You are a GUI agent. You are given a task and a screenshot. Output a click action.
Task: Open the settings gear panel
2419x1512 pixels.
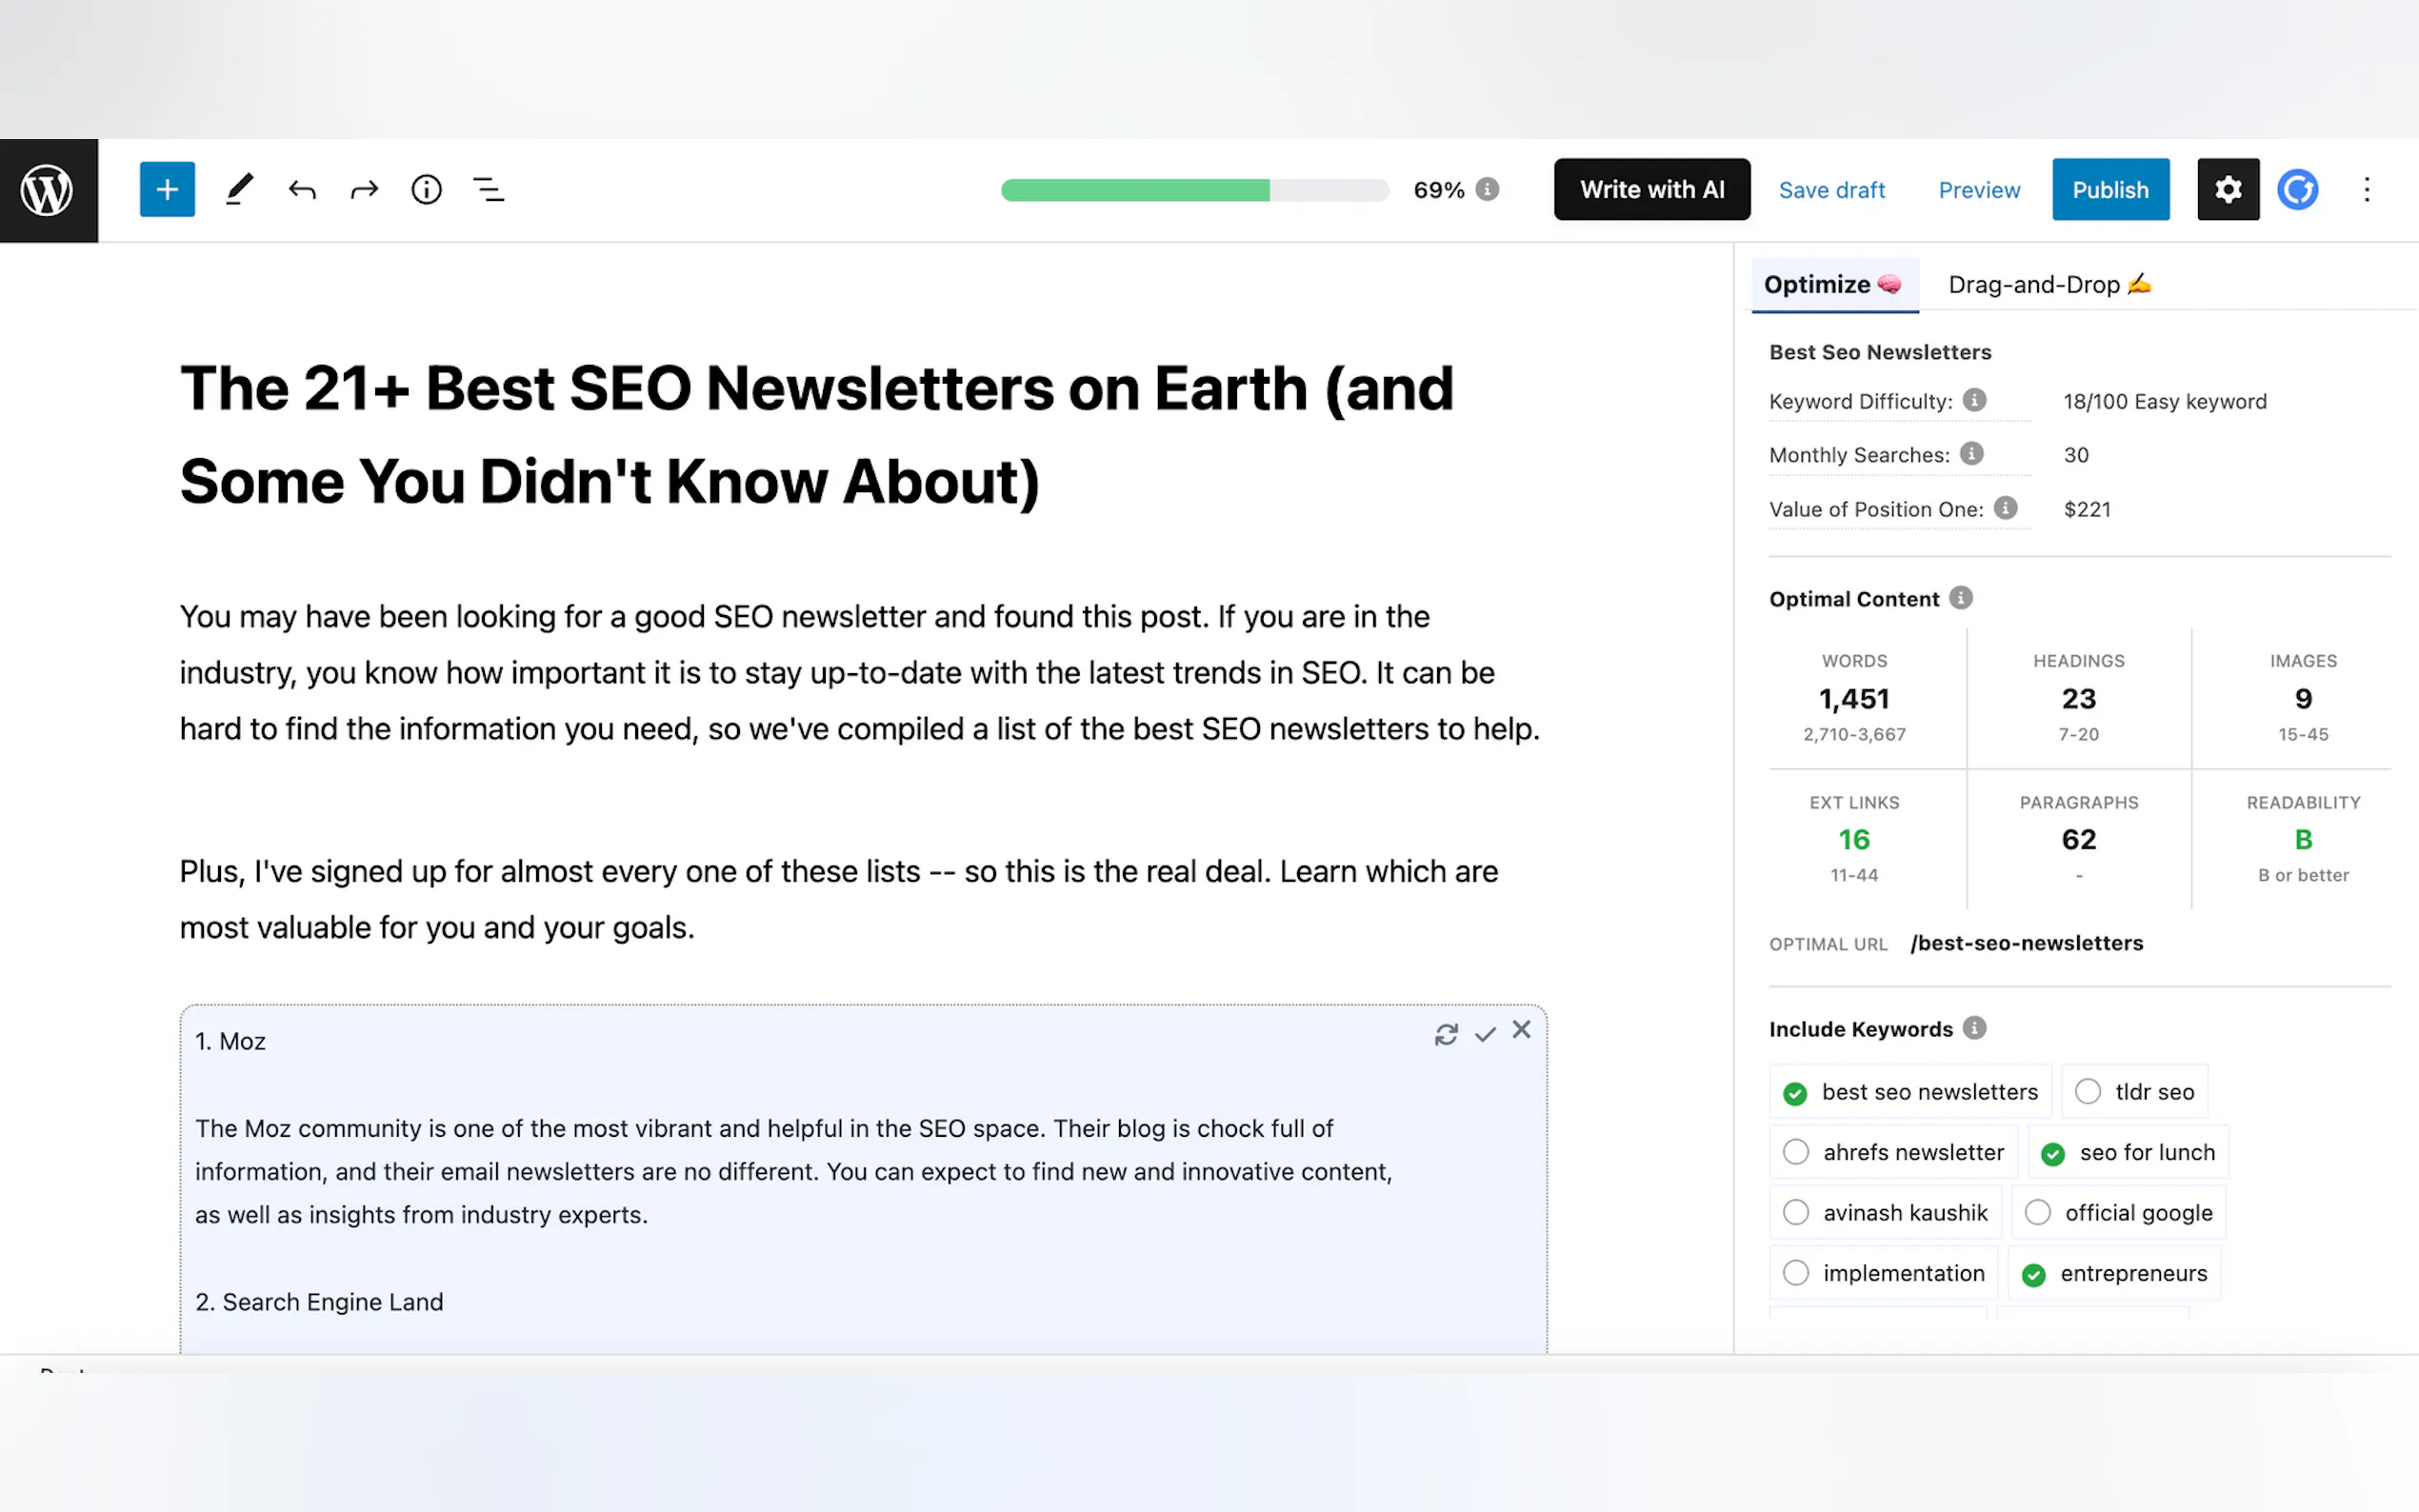click(2227, 190)
